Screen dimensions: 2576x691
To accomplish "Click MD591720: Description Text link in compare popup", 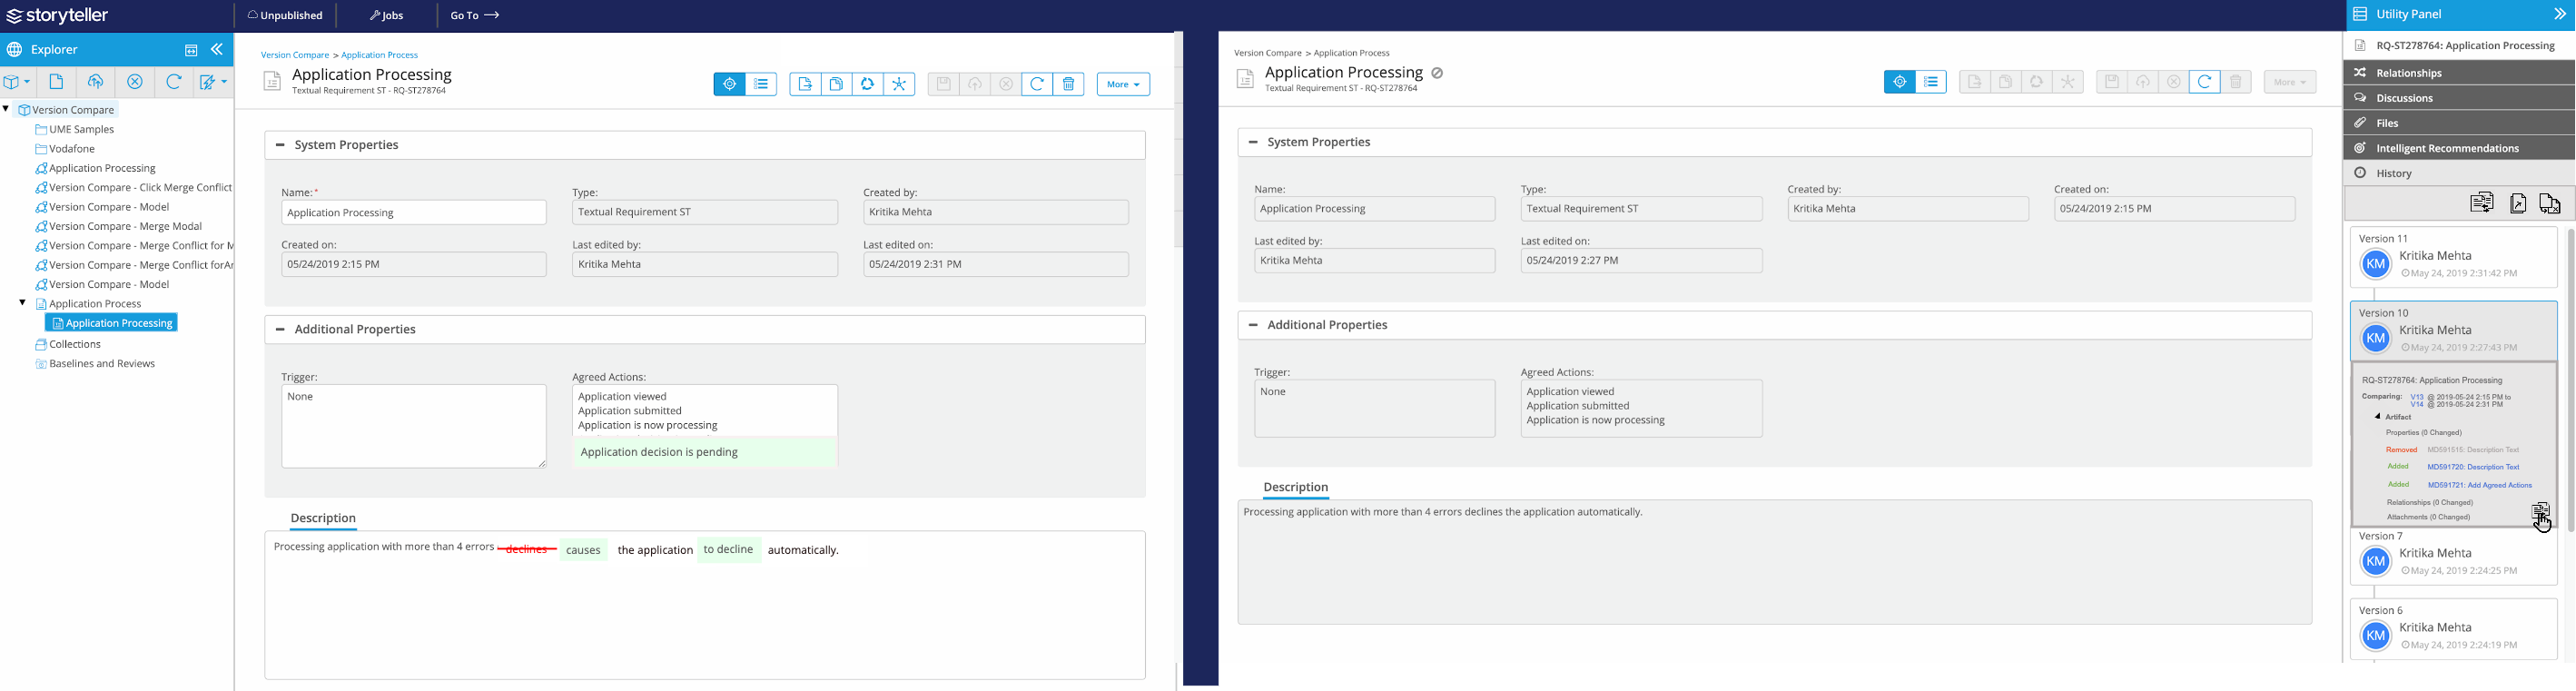I will [x=2473, y=467].
